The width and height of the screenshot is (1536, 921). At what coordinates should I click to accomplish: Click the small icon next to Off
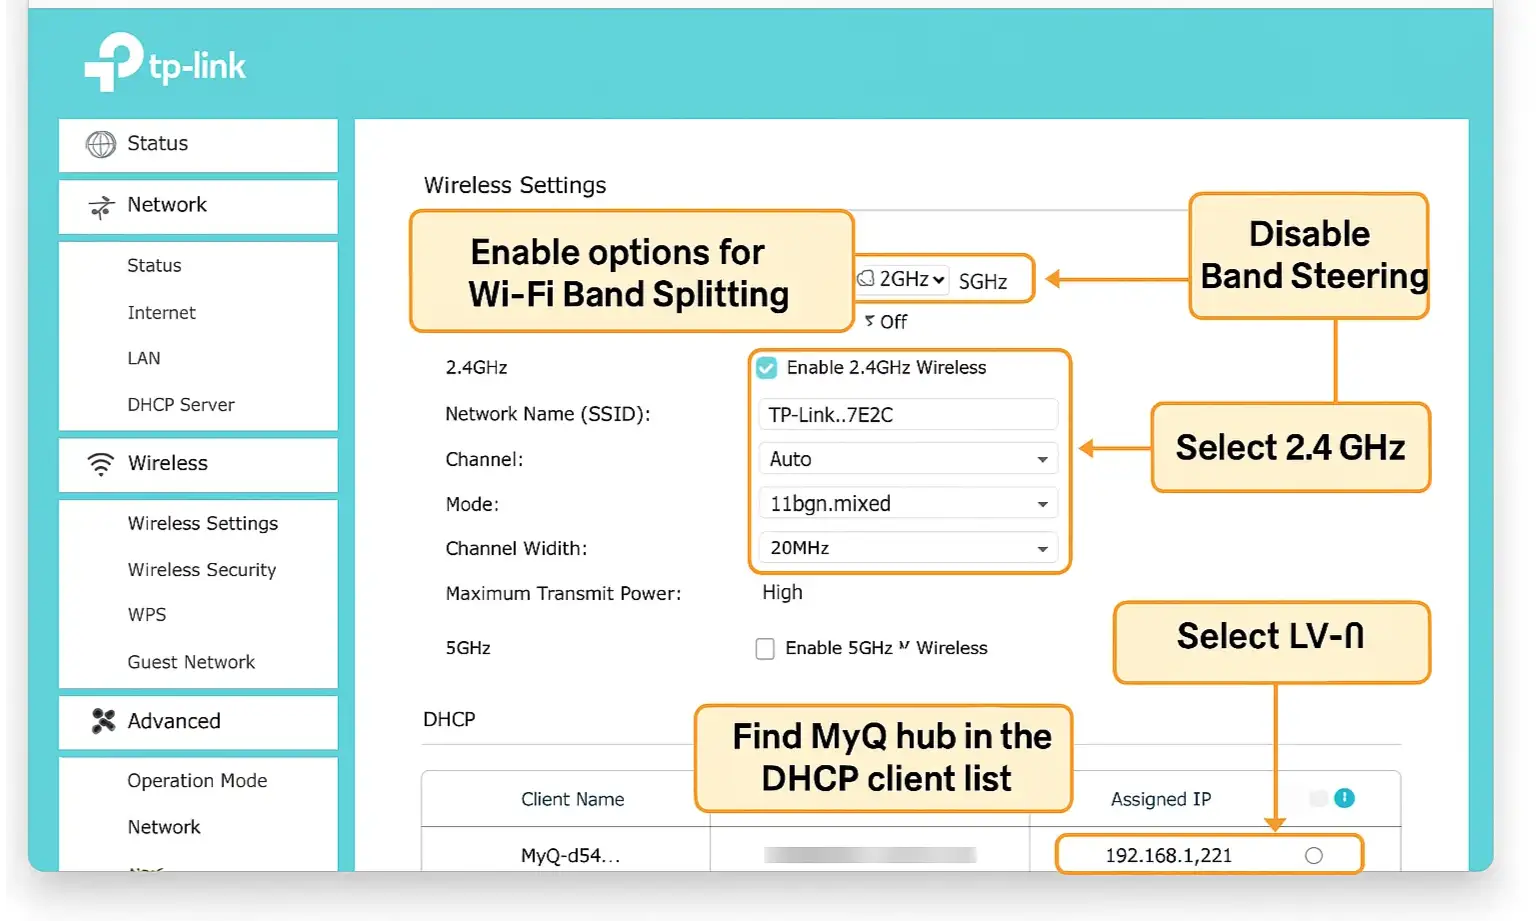pyautogui.click(x=870, y=320)
